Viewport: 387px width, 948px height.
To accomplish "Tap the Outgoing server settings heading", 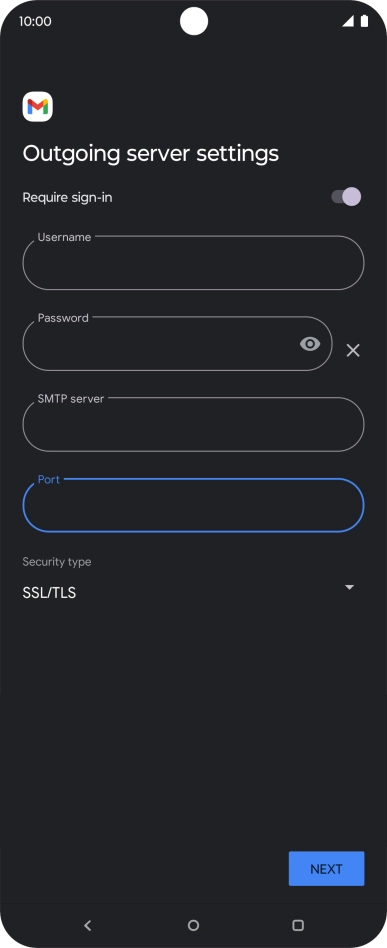I will pos(151,154).
